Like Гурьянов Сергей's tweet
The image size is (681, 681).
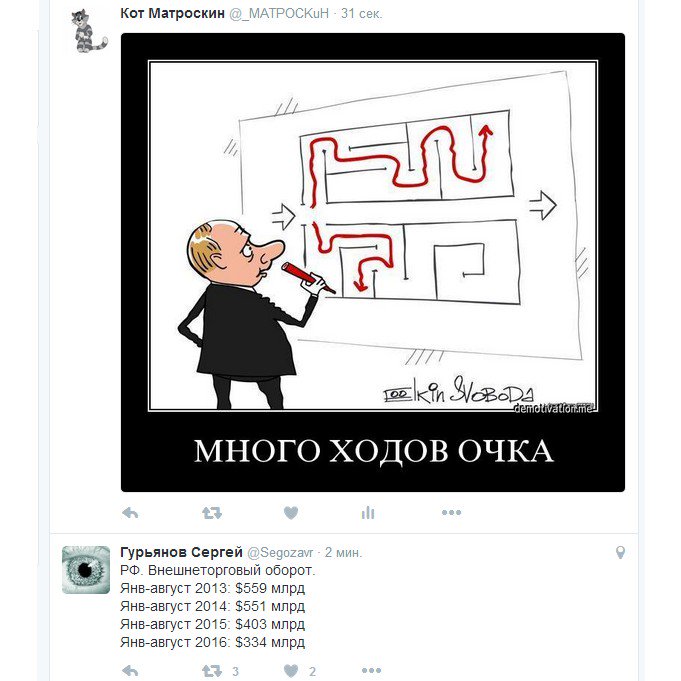click(291, 671)
